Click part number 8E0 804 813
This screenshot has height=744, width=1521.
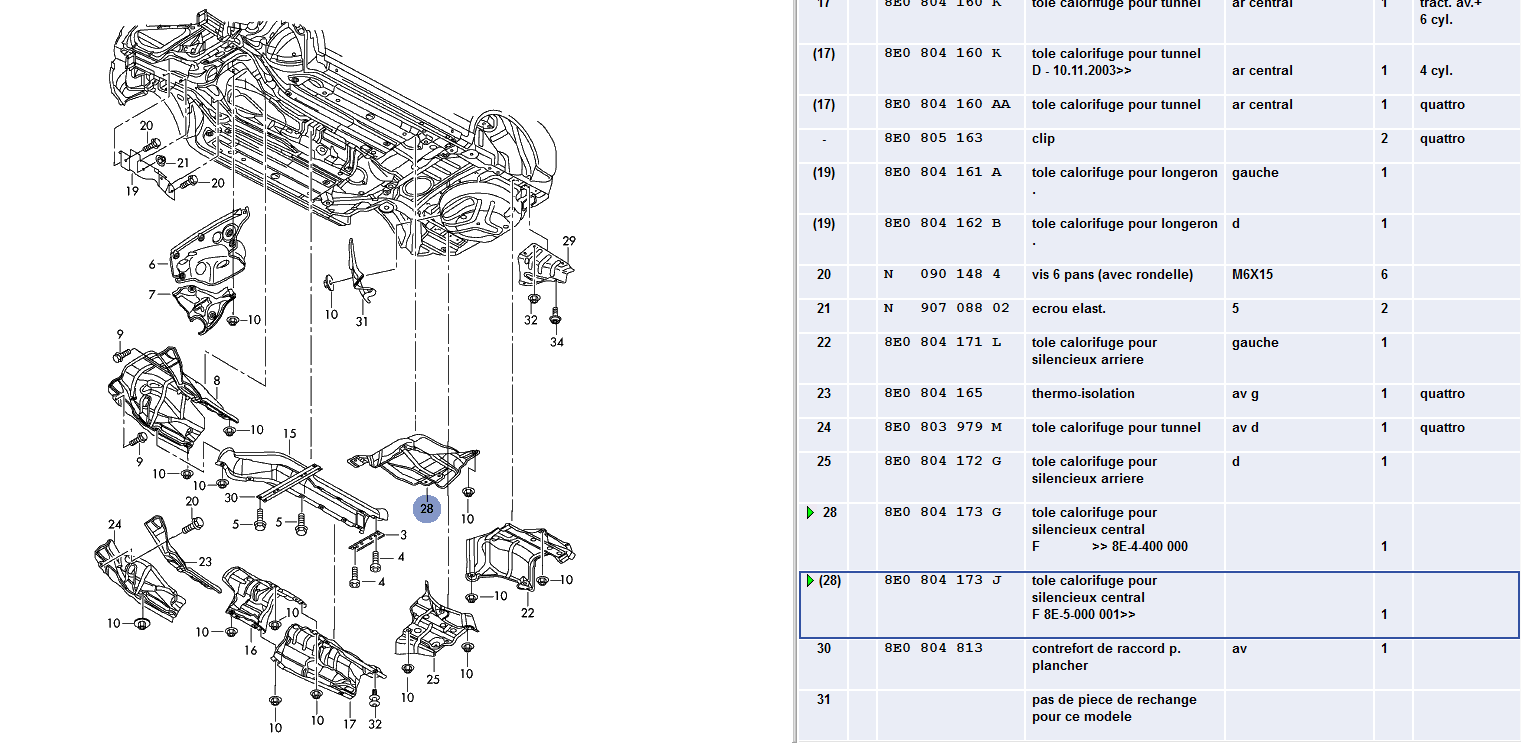[x=933, y=648]
